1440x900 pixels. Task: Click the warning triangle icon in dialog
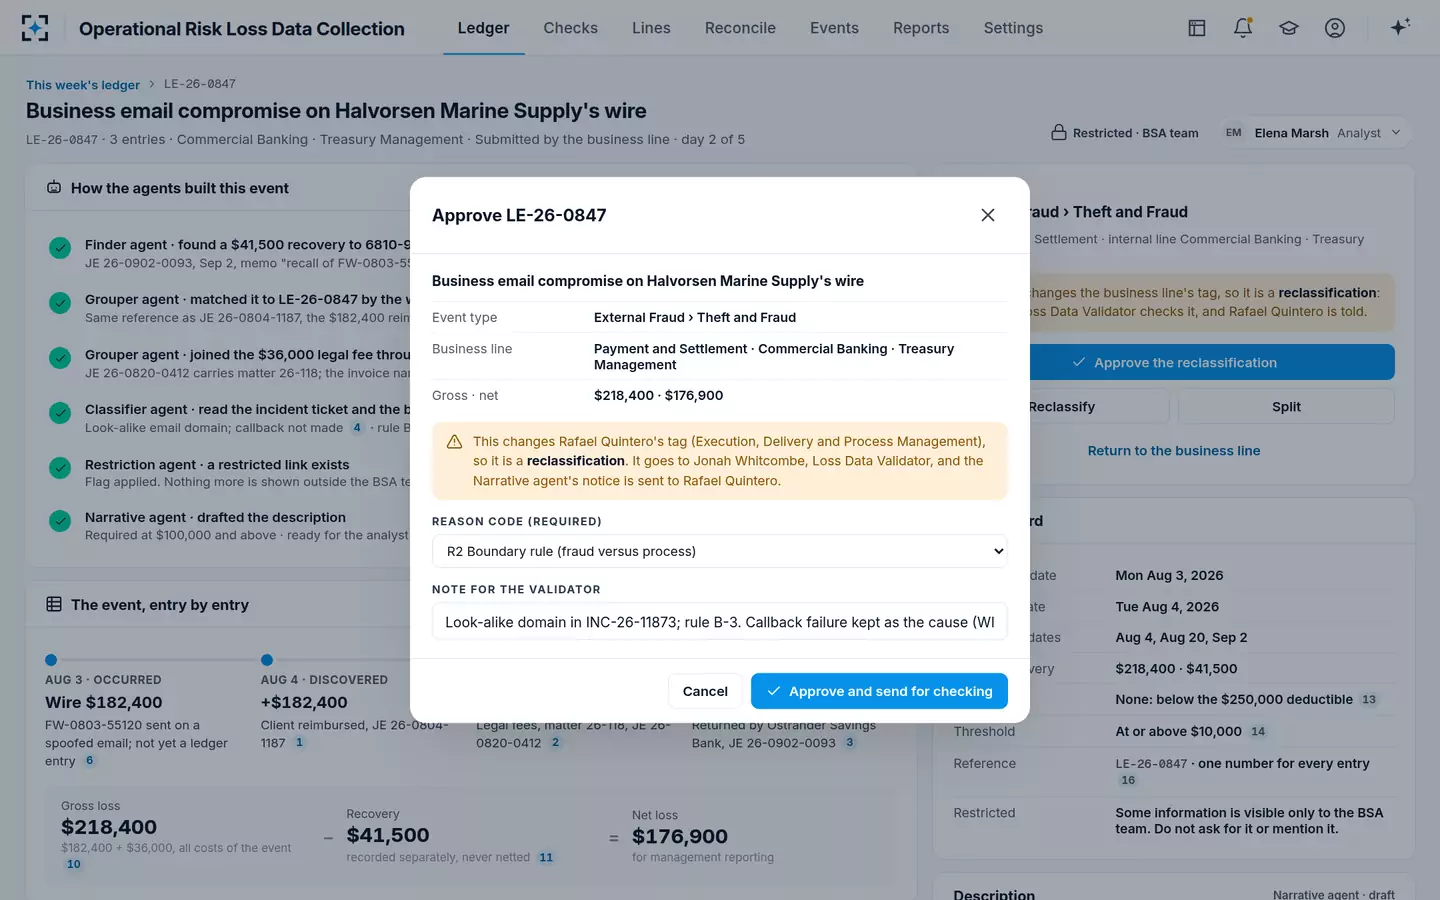pyautogui.click(x=454, y=441)
